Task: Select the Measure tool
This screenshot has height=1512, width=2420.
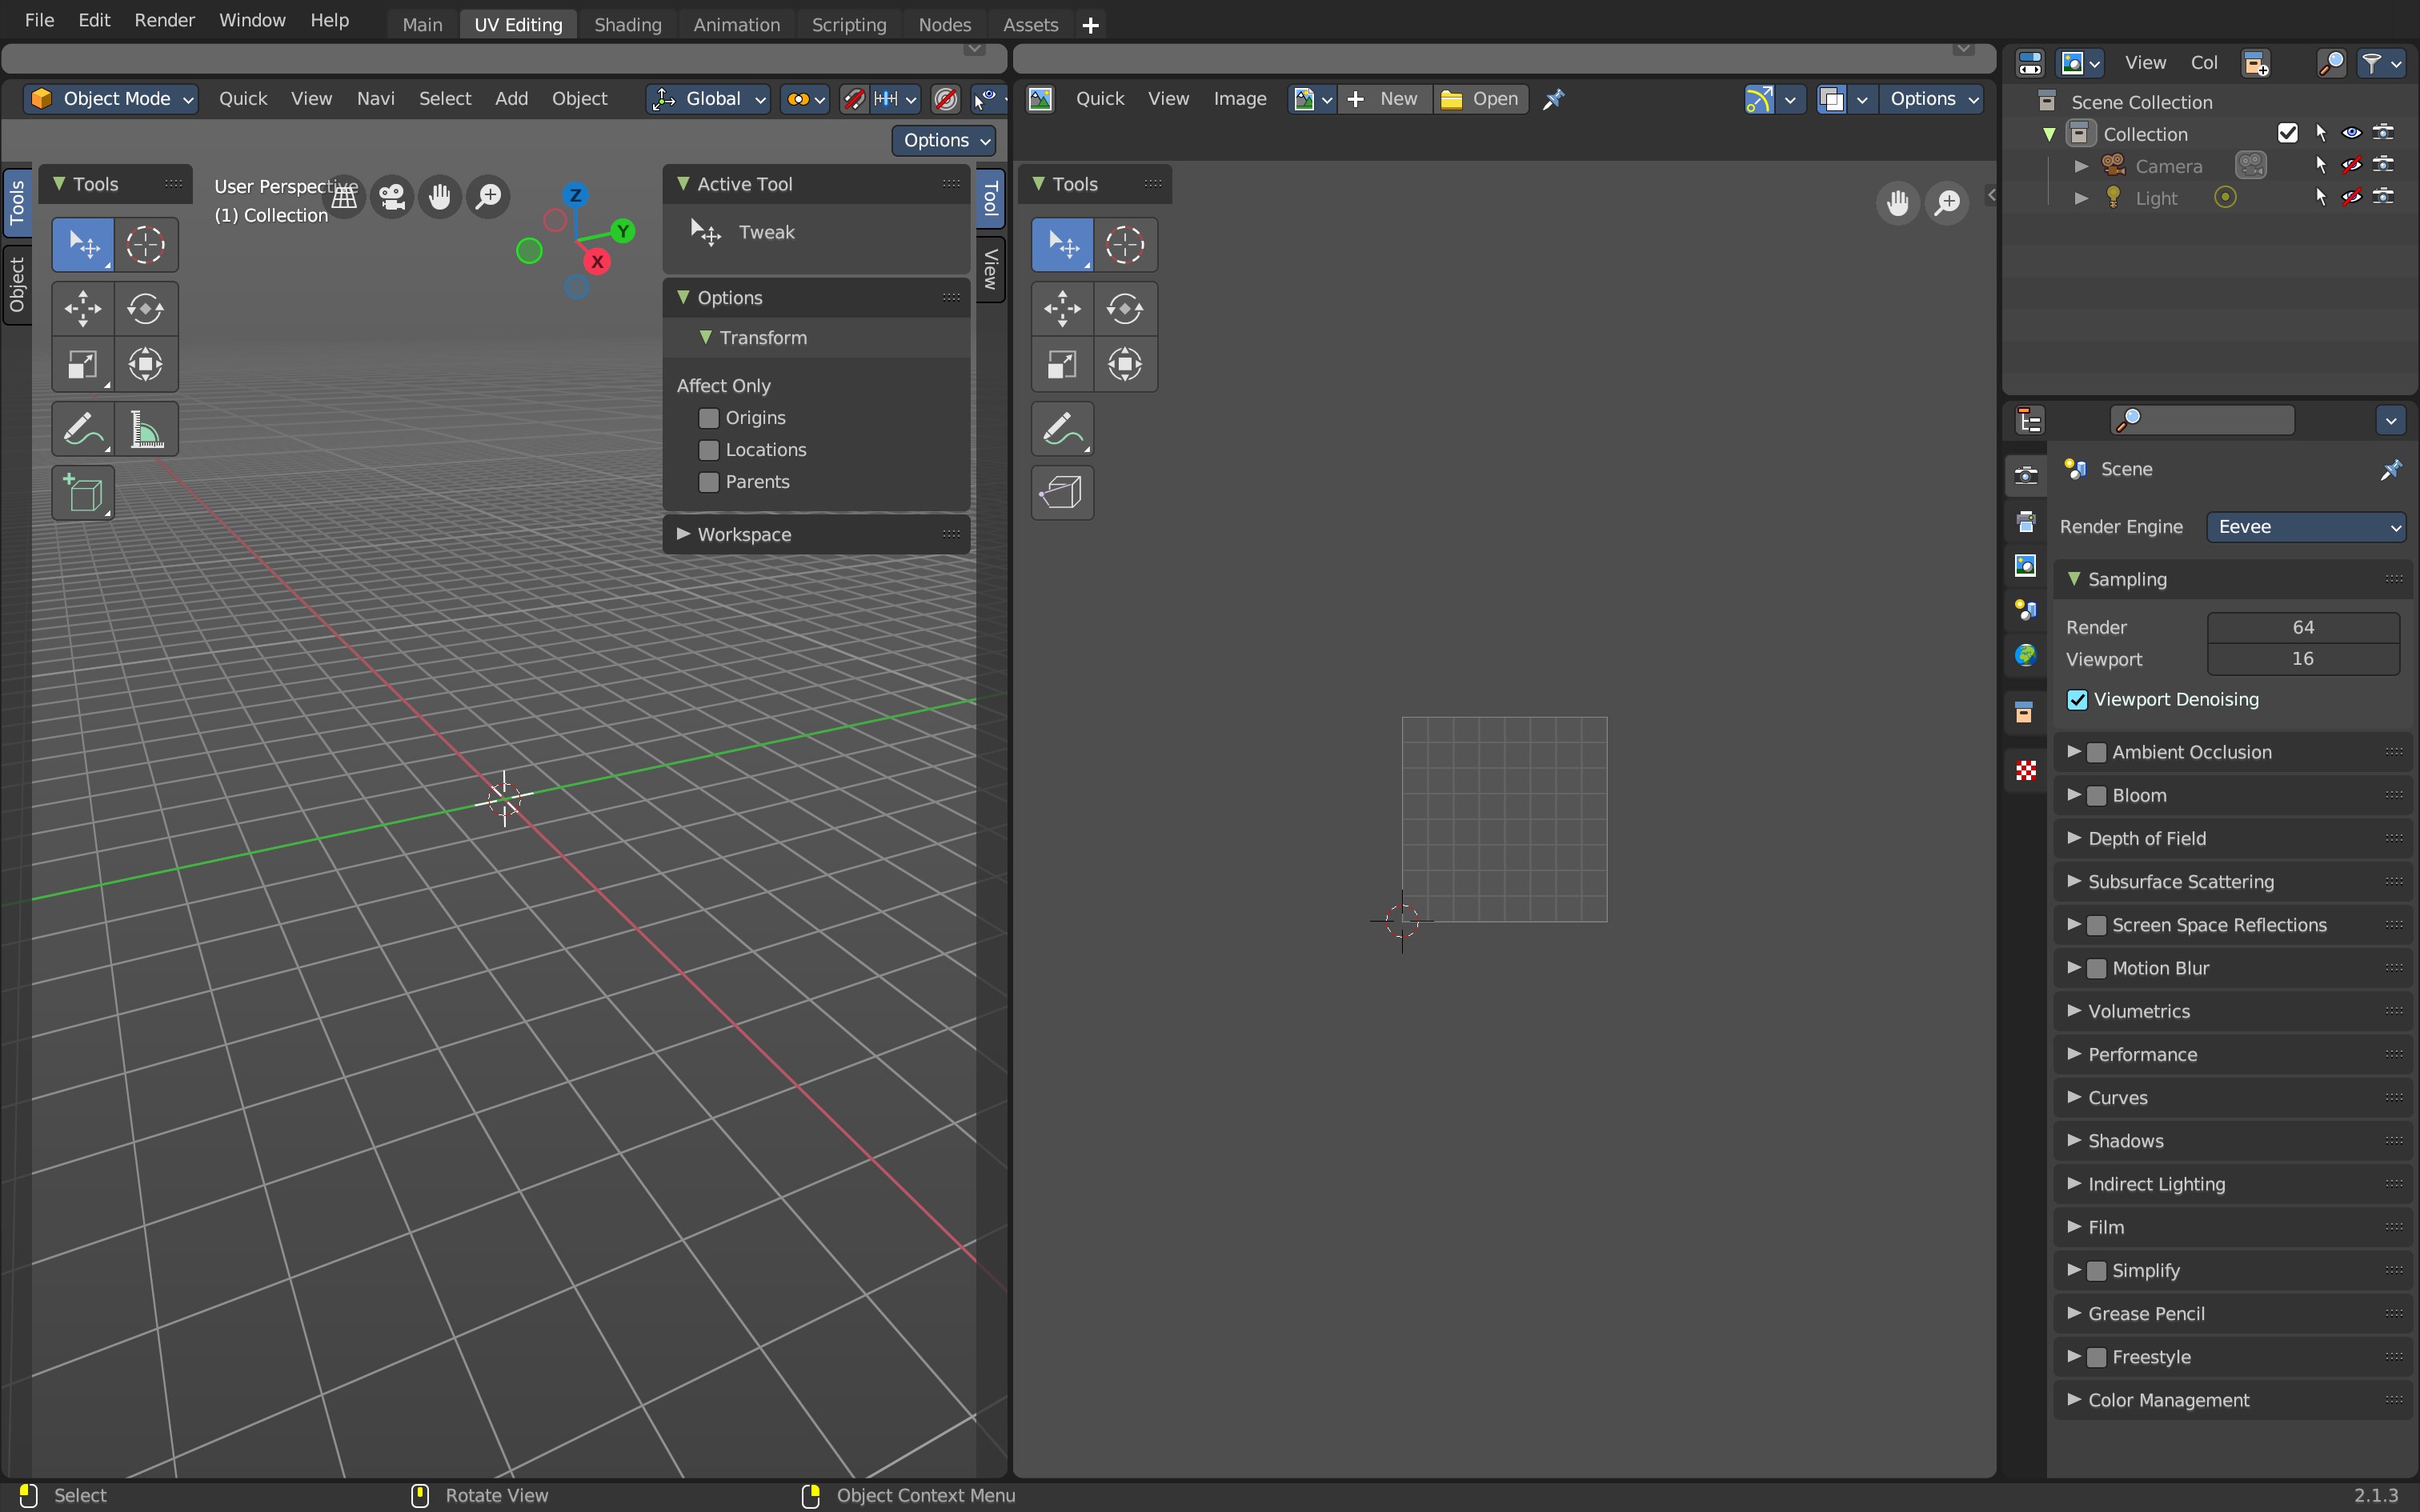Action: 146,428
